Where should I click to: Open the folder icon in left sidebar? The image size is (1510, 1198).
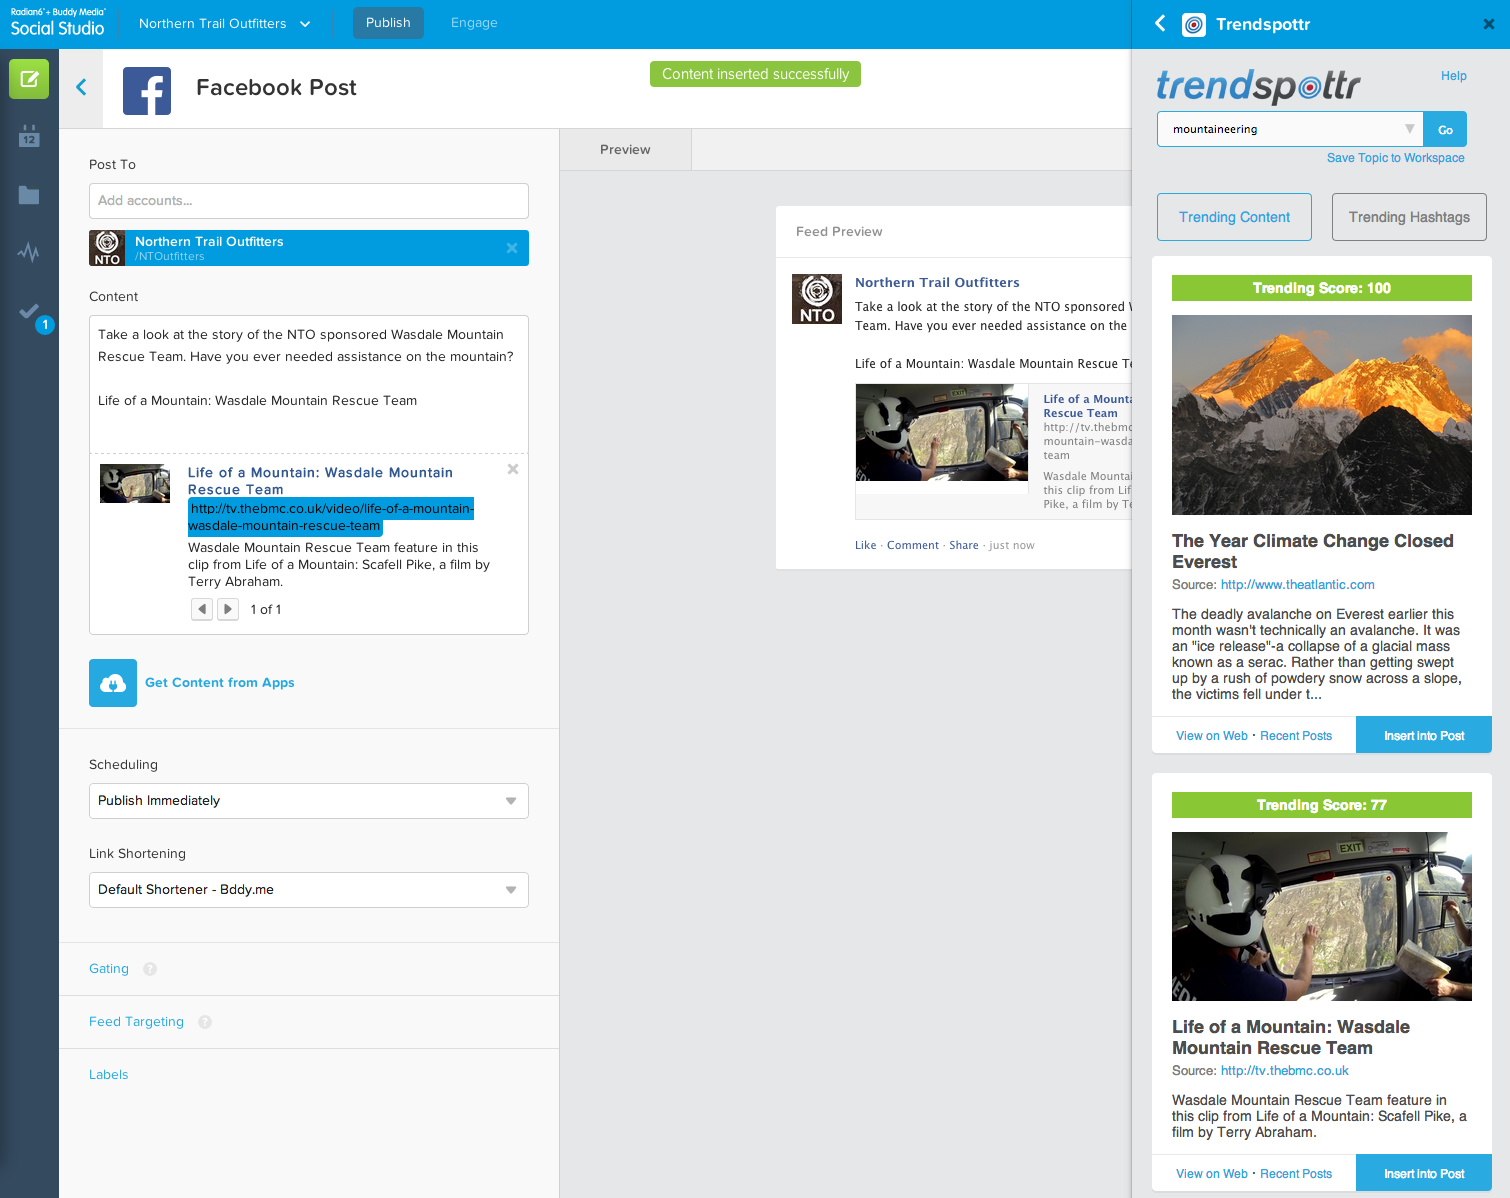tap(29, 195)
